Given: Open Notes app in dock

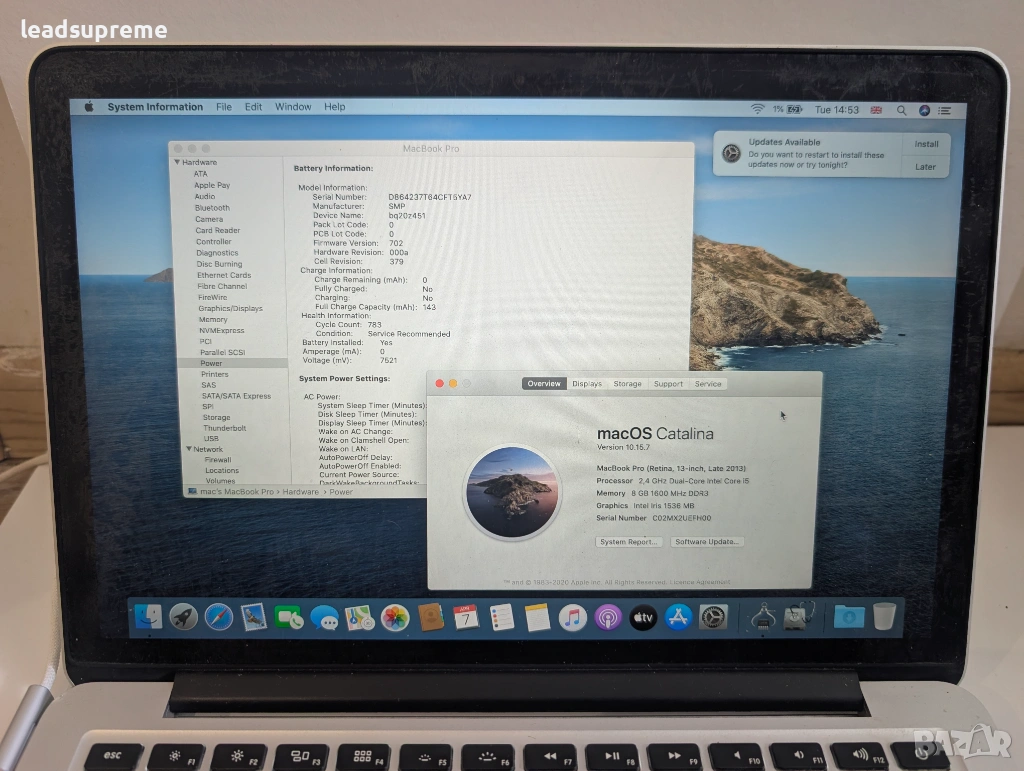Looking at the screenshot, I should tap(537, 618).
